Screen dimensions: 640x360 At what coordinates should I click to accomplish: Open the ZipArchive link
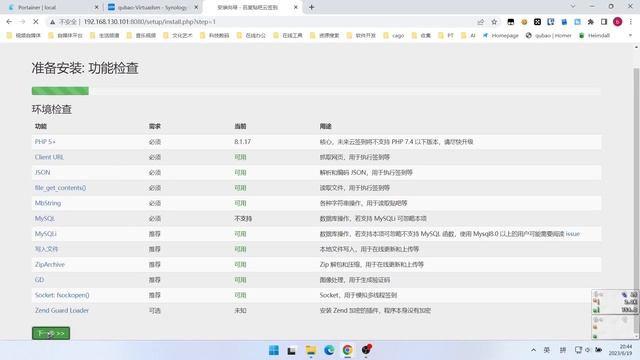(x=50, y=264)
